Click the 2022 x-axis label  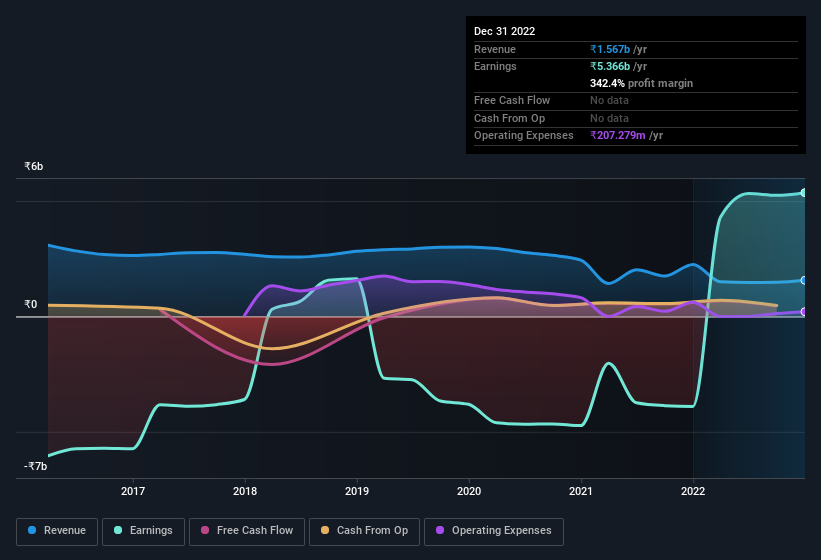pyautogui.click(x=693, y=491)
